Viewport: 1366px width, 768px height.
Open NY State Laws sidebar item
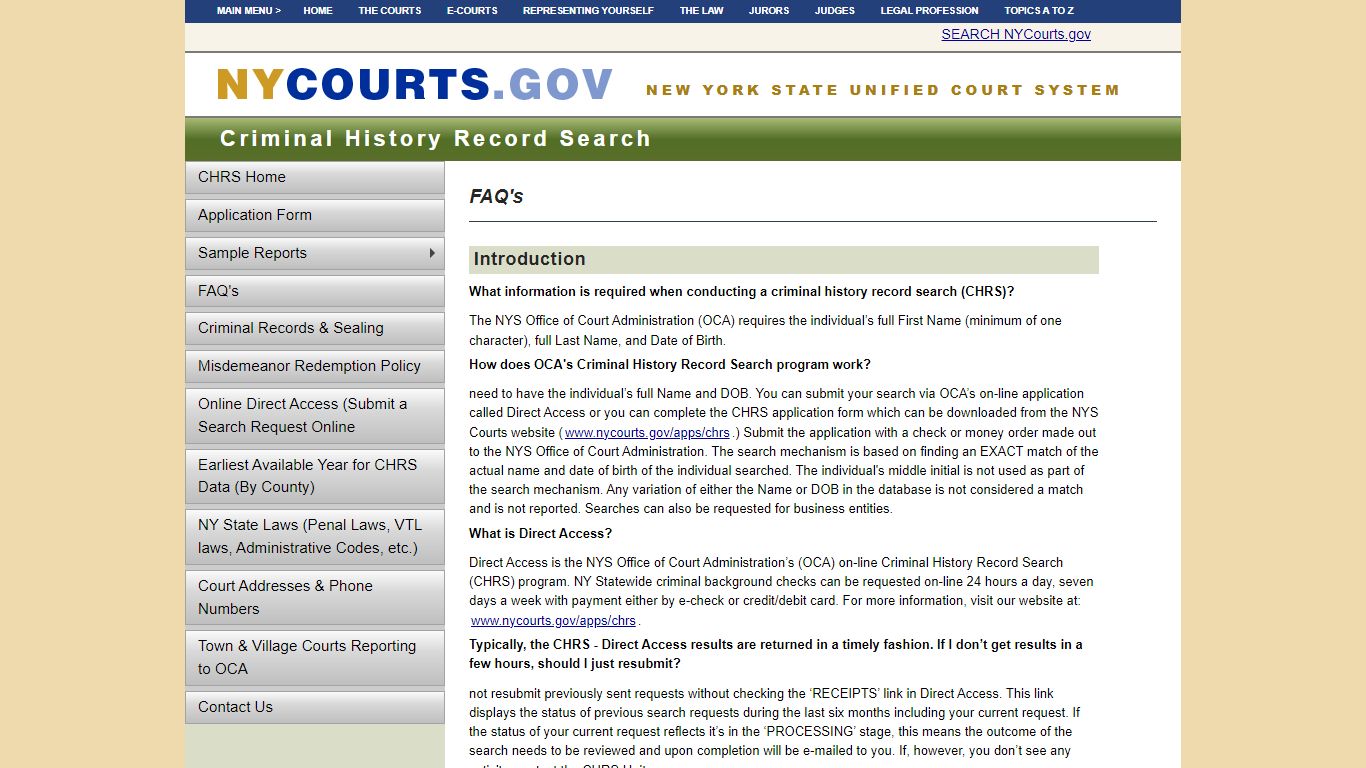[315, 536]
